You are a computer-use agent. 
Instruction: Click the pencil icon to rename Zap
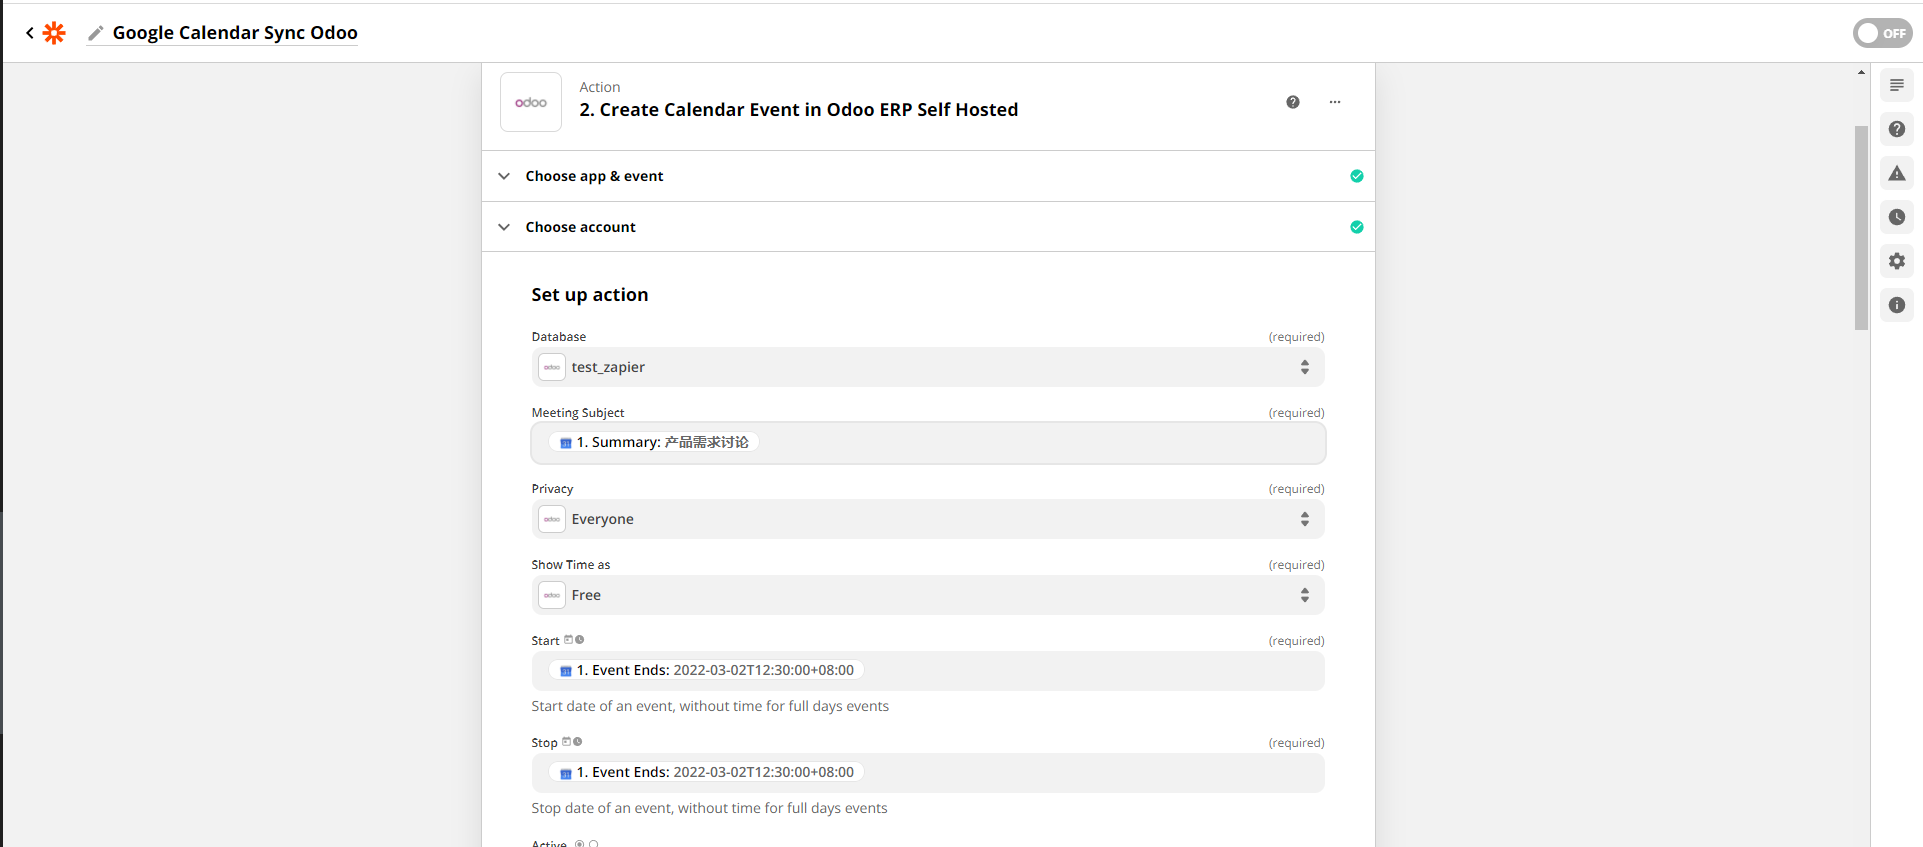(96, 33)
